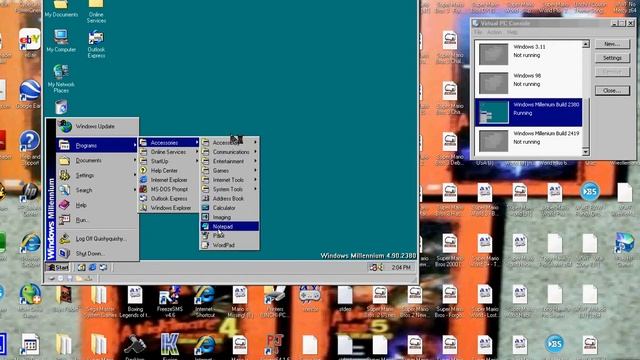Click Internet Explorer quick launch icon
This screenshot has width=640, height=360.
(x=93, y=267)
